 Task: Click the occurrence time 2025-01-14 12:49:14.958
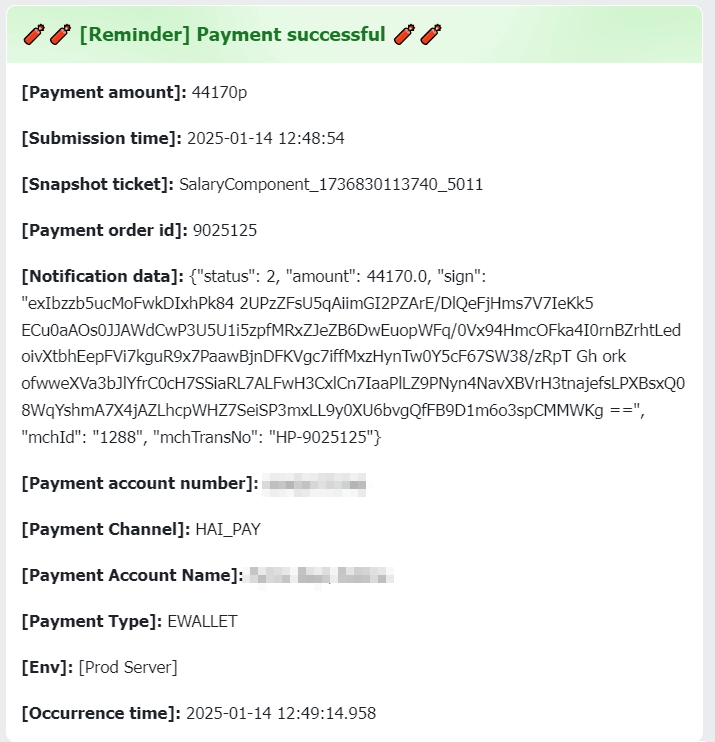pyautogui.click(x=281, y=713)
